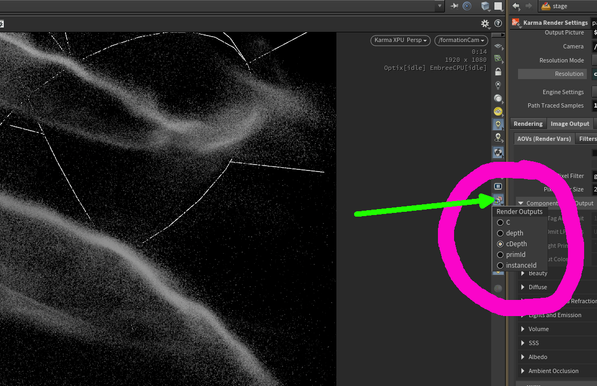Click the Resolution parameter label
This screenshot has width=597, height=386.
click(x=569, y=74)
